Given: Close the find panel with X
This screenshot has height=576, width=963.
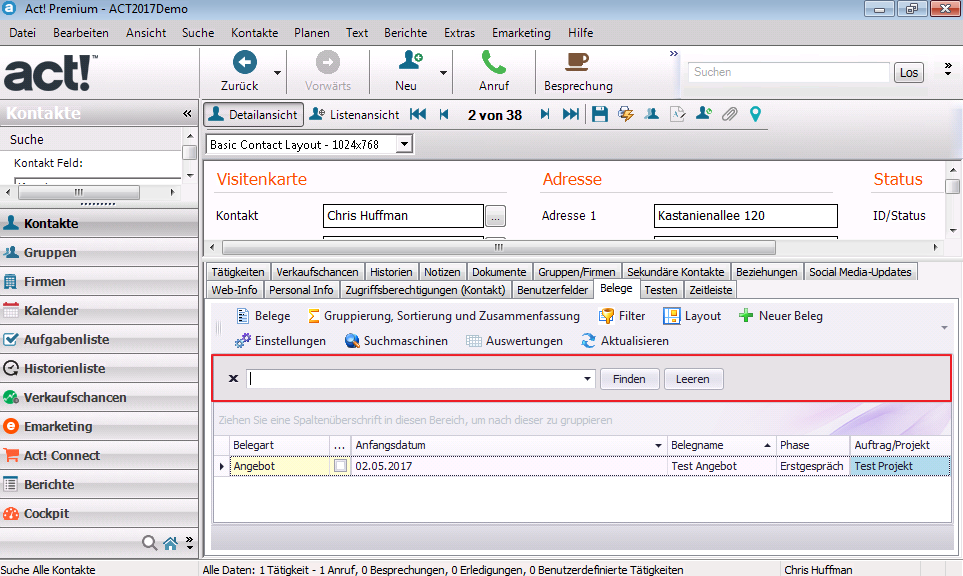Looking at the screenshot, I should [233, 378].
